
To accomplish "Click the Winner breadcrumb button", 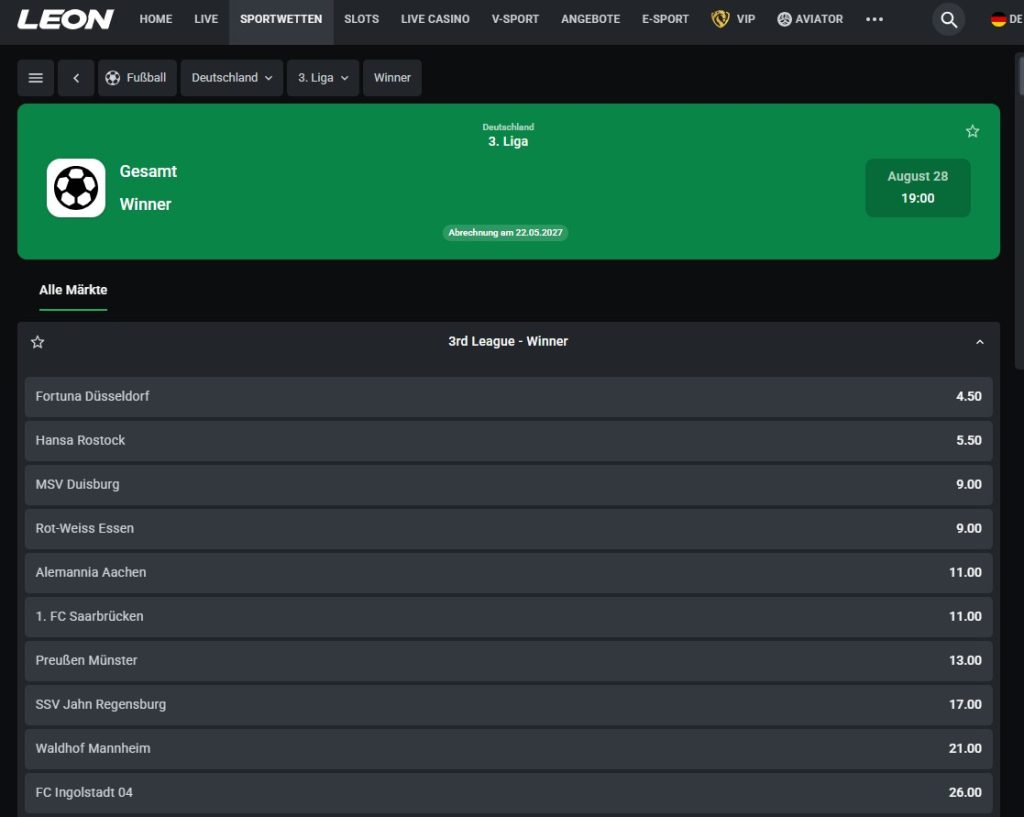I will [x=392, y=78].
